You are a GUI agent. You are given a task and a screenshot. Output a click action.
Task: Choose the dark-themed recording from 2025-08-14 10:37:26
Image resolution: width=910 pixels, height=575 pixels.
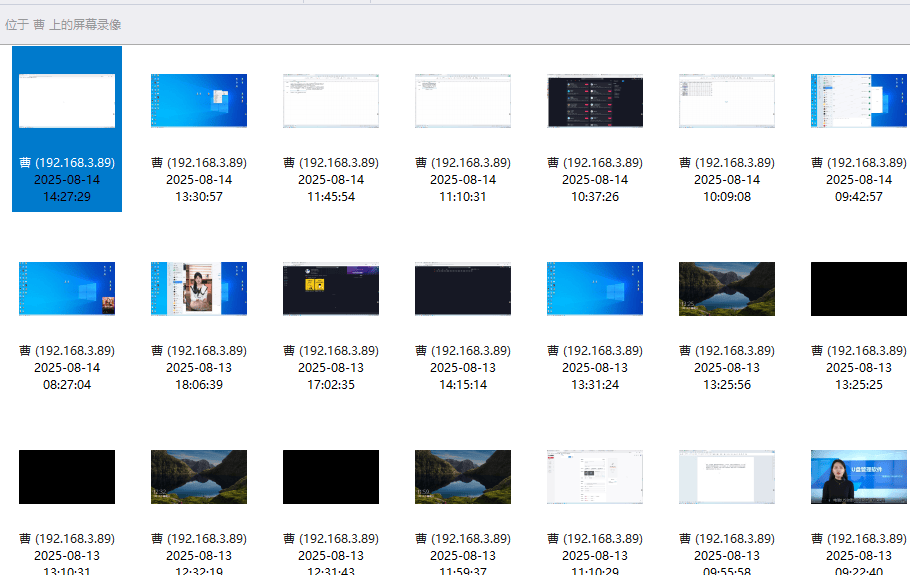(595, 101)
